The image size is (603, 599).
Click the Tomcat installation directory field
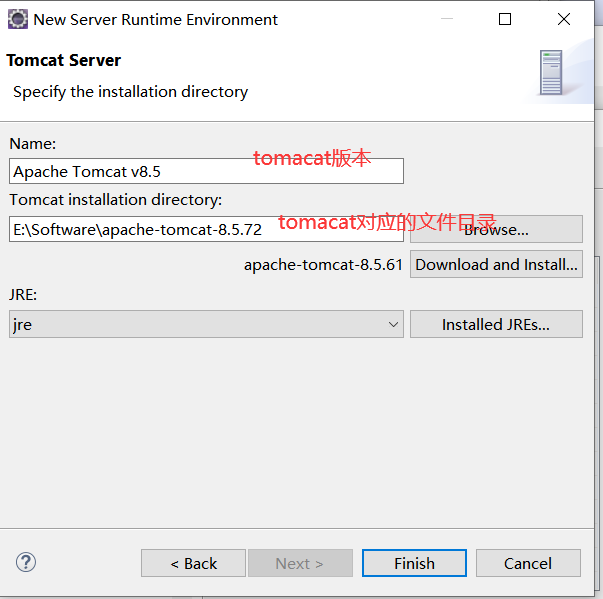point(206,229)
